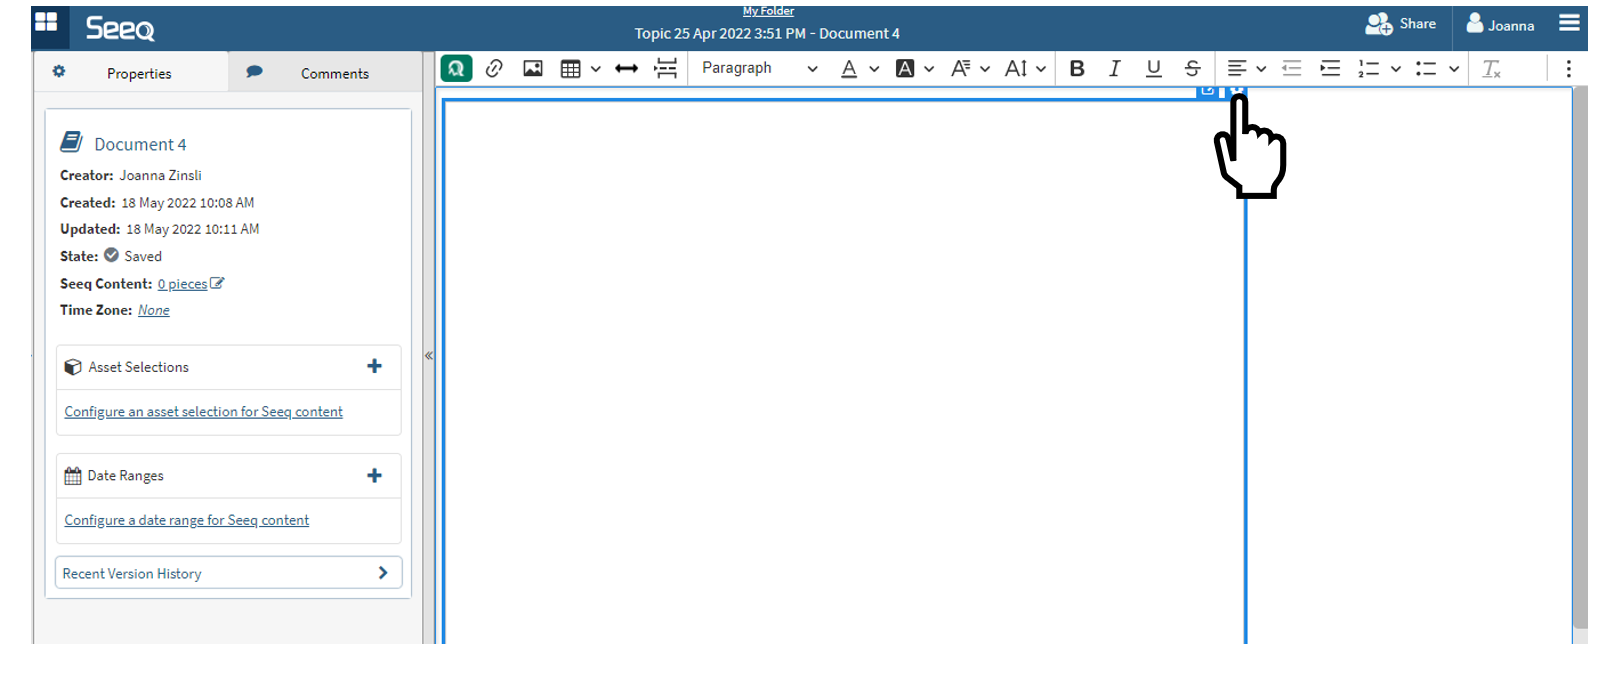Click 'Configure a date range for Seeq content' link
The width and height of the screenshot is (1612, 681).
pos(187,520)
